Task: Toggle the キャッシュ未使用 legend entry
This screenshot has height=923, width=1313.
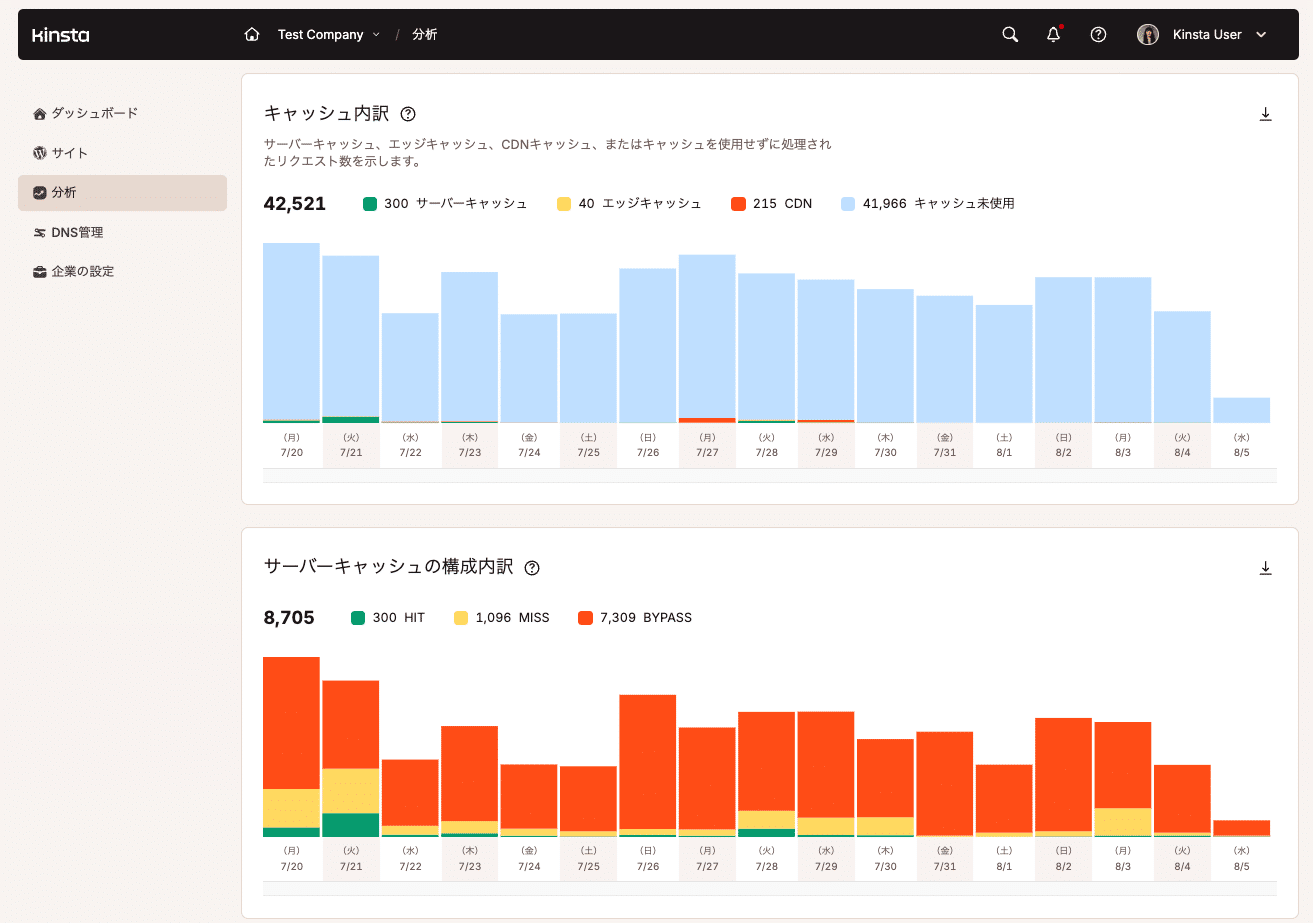Action: click(x=928, y=203)
